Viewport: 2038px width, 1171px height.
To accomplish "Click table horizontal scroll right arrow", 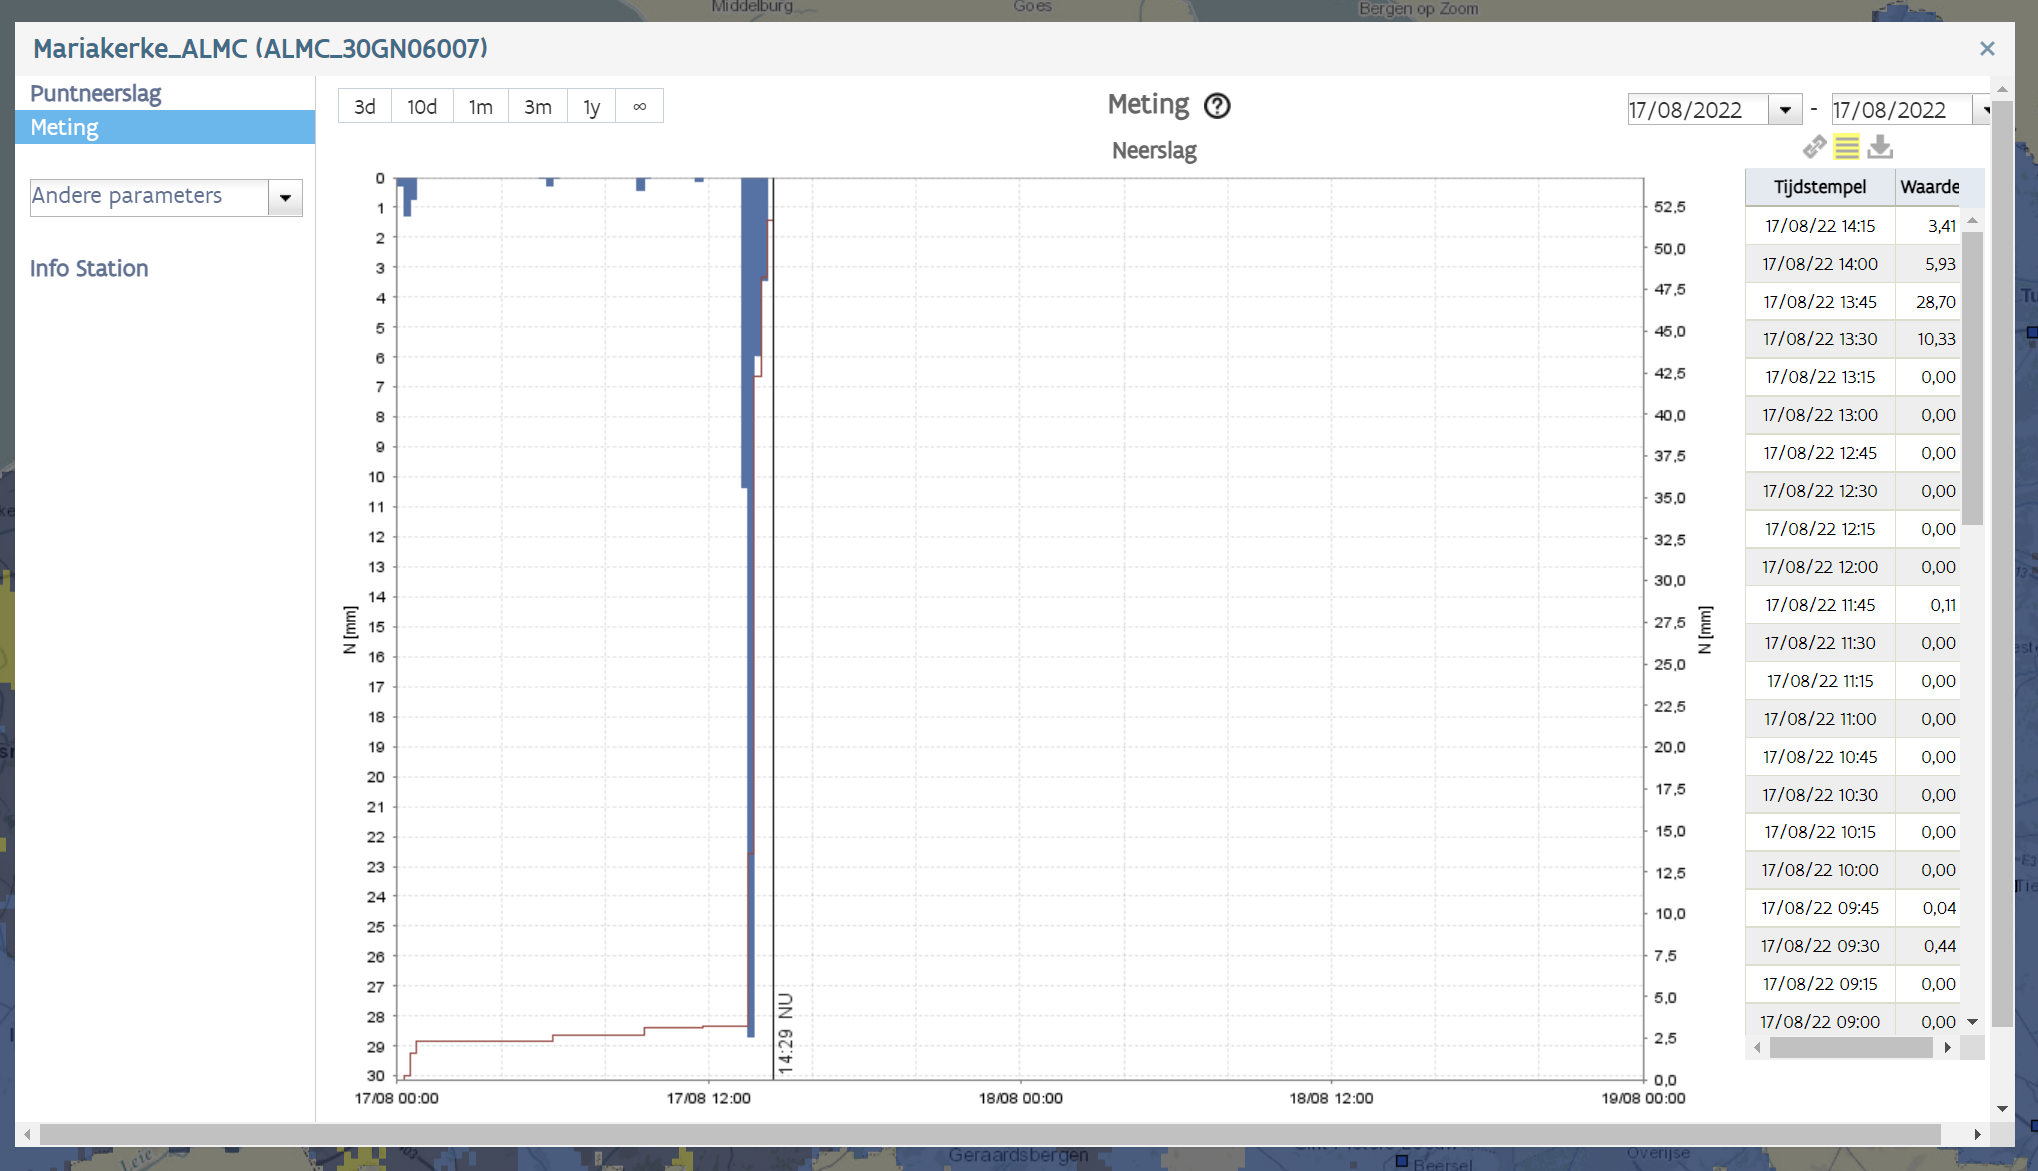I will click(1947, 1047).
